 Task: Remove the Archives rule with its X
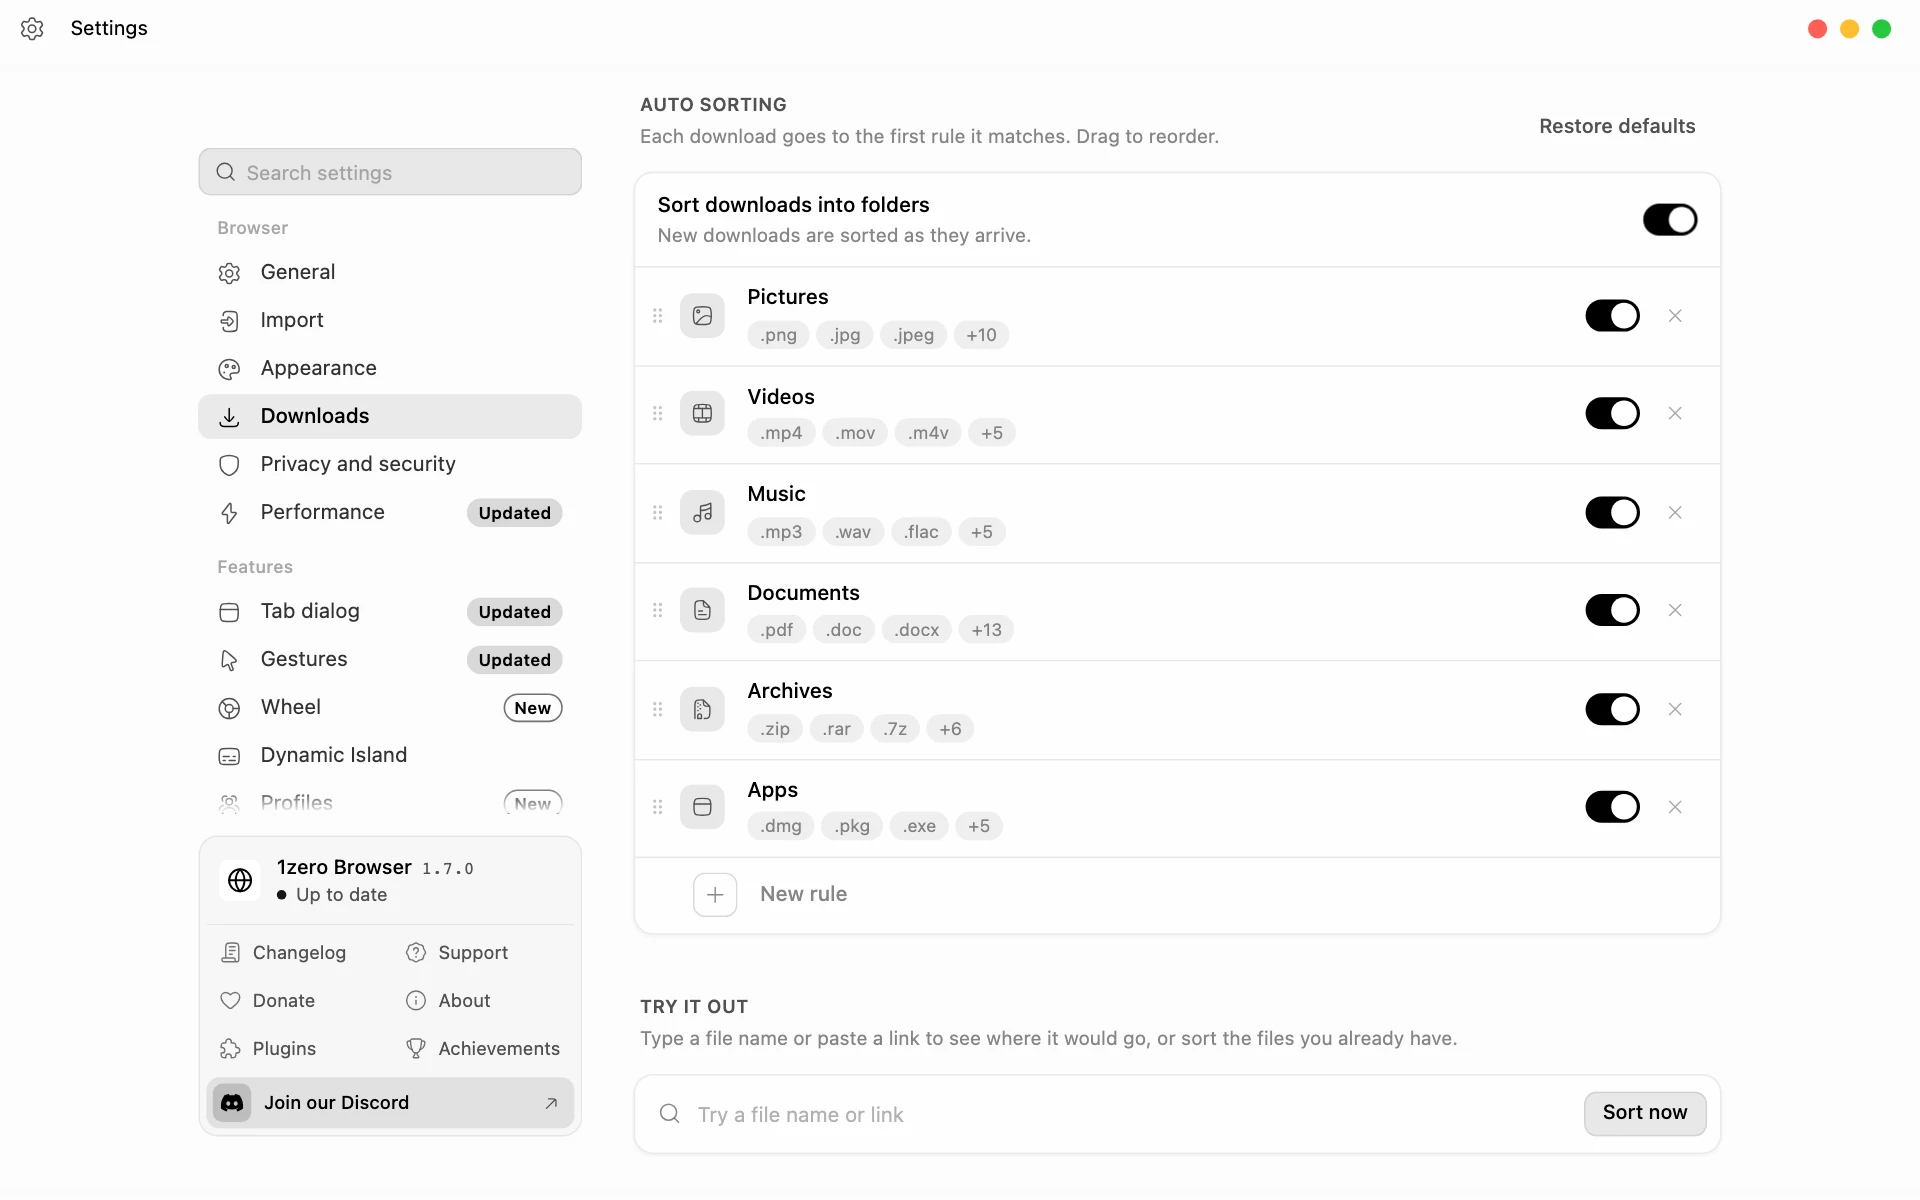click(x=1675, y=709)
